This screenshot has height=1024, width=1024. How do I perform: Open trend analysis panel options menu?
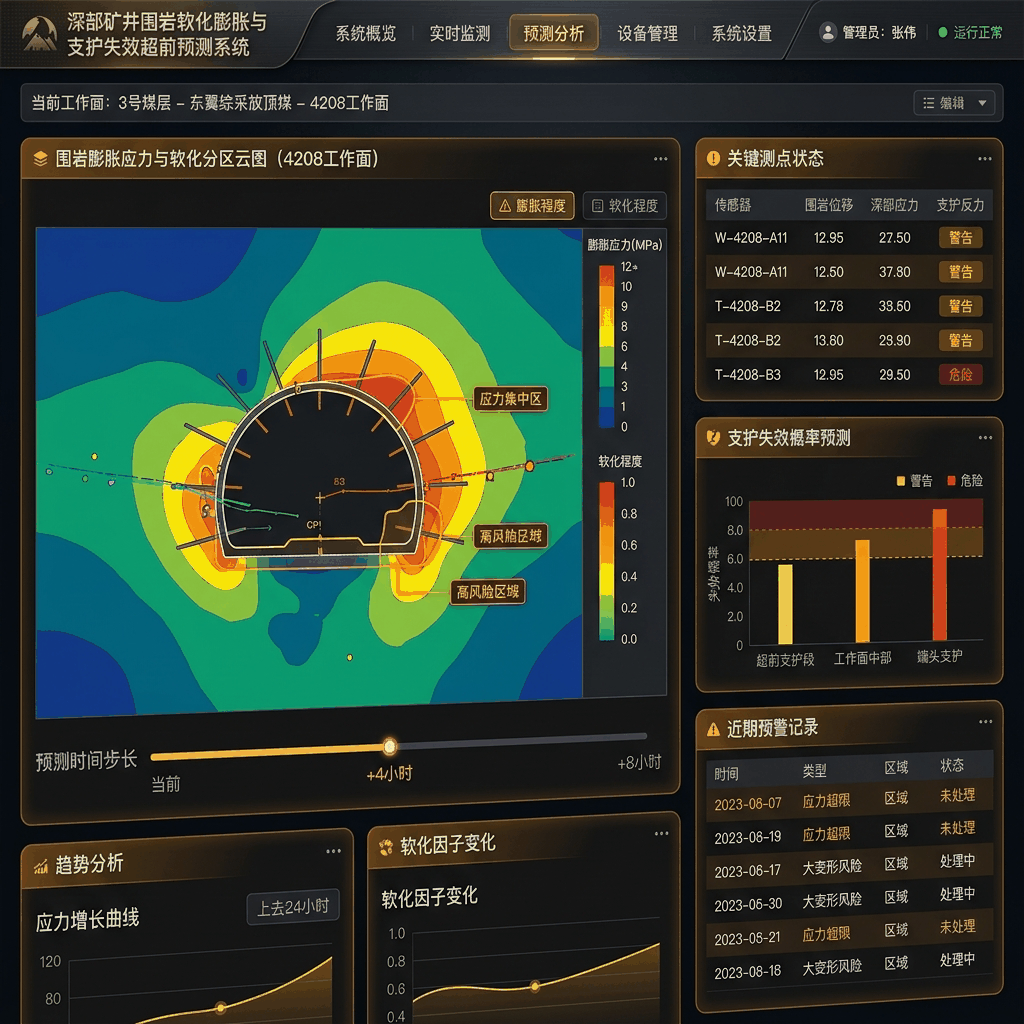coord(333,851)
